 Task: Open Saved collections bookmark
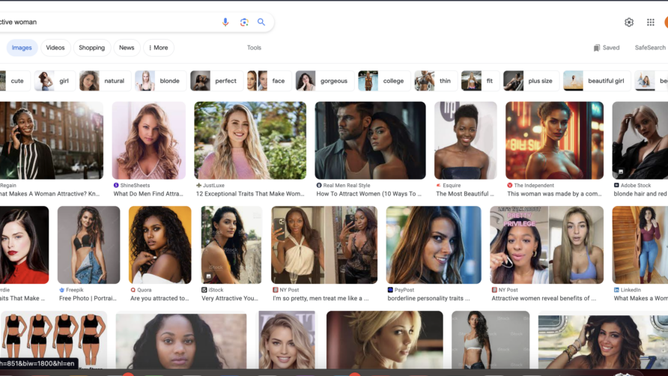pos(606,48)
